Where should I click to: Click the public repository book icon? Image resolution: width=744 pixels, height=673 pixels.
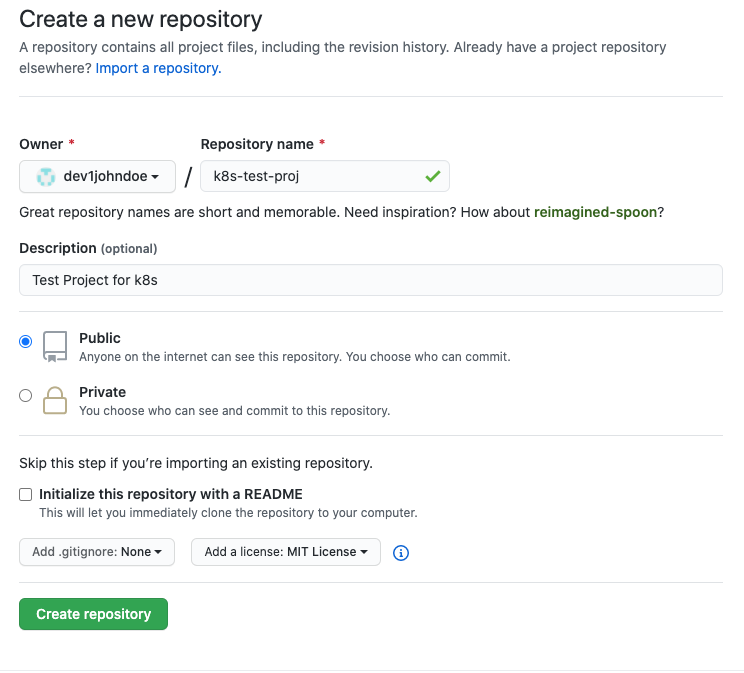tap(55, 347)
